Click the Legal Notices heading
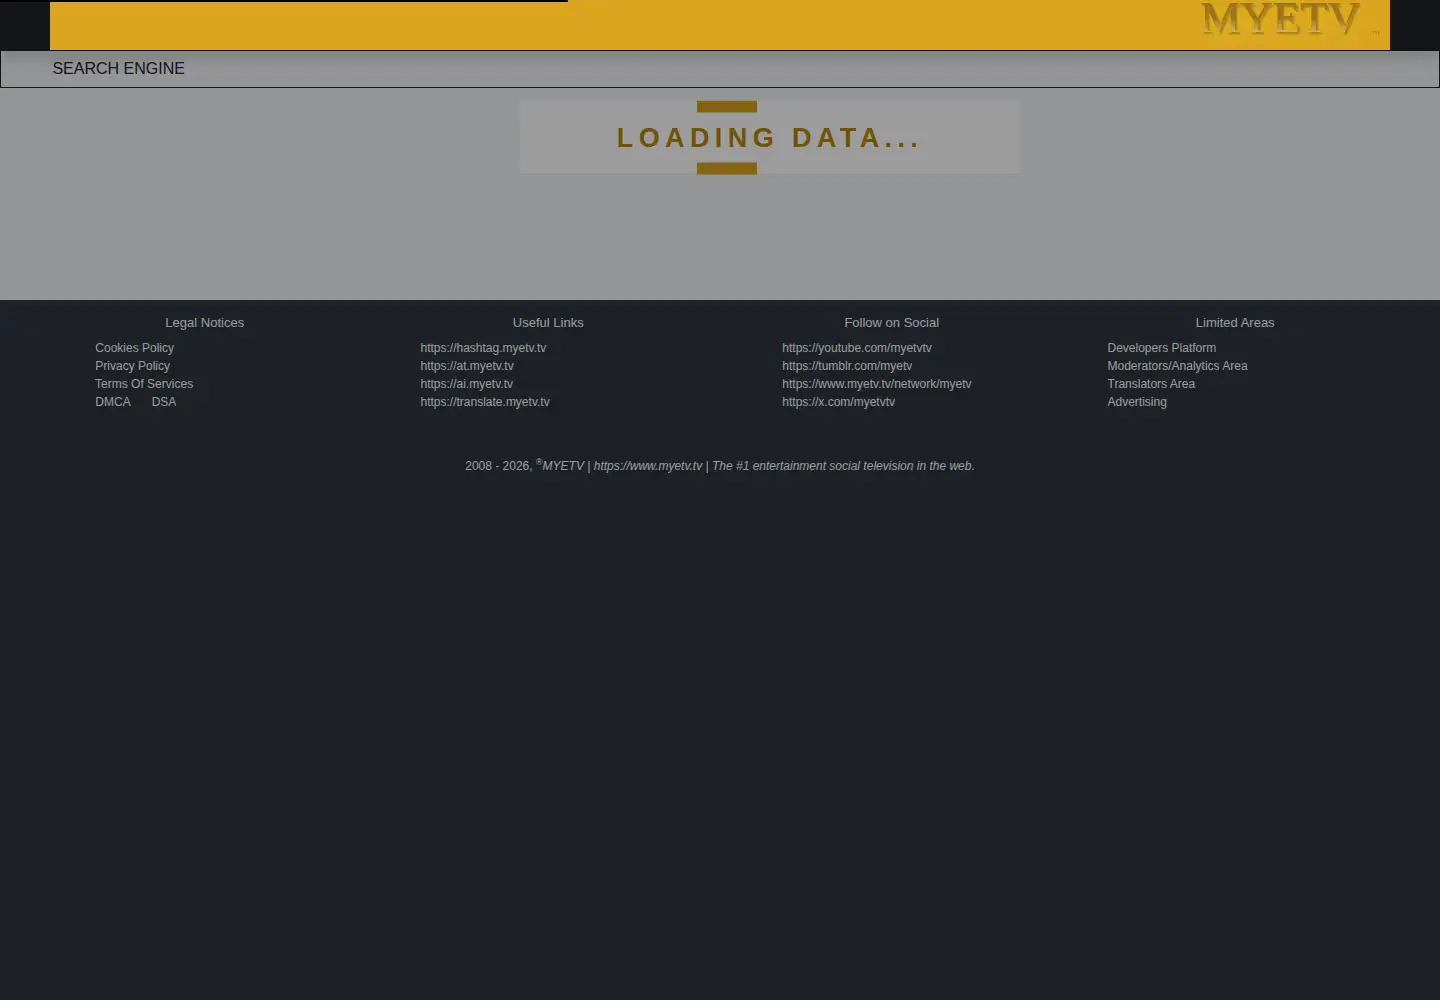This screenshot has height=1000, width=1440. [204, 323]
